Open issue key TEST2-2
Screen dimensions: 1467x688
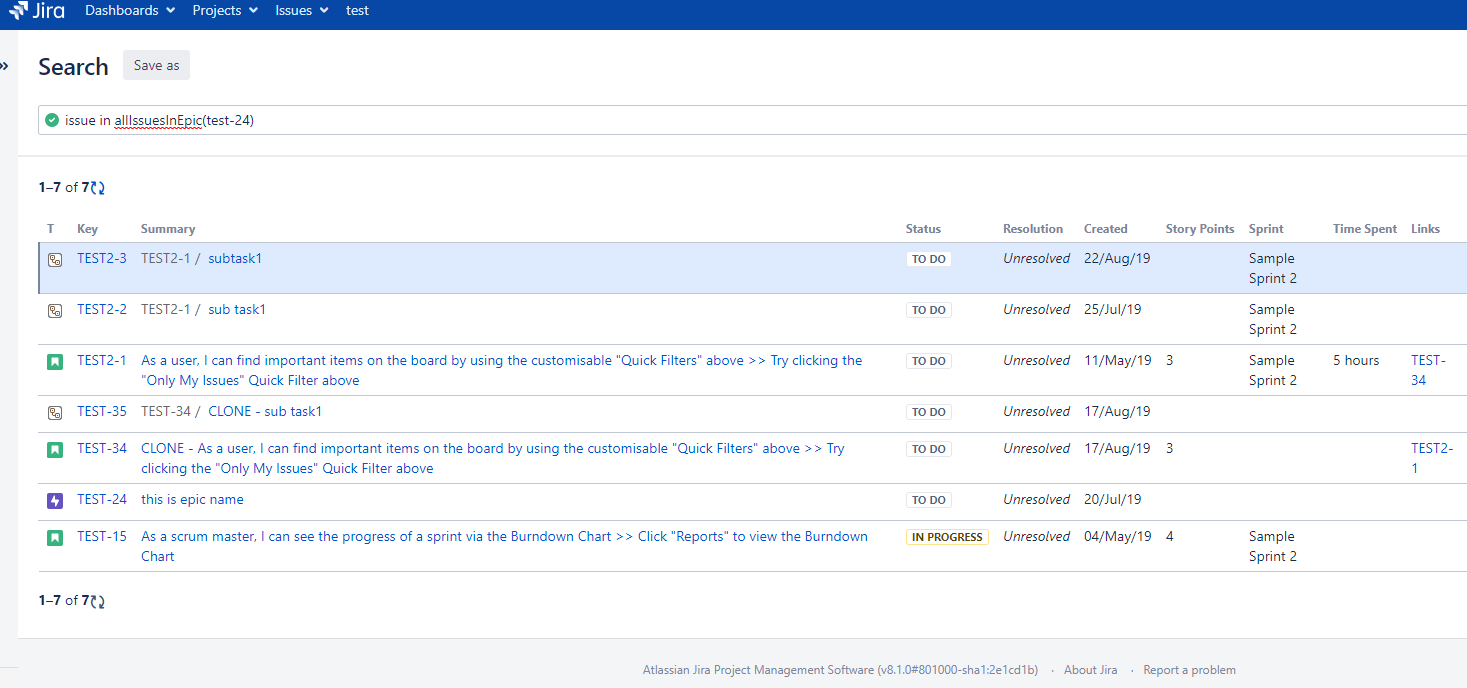click(x=102, y=309)
